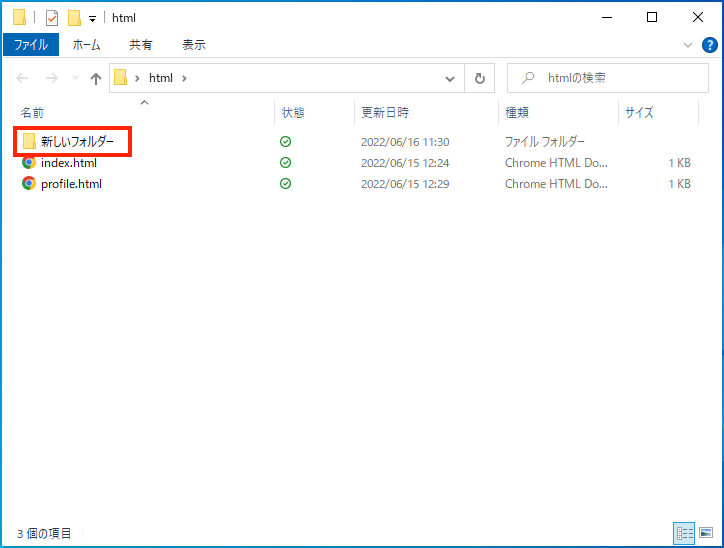
Task: Expand the chevron after html in the address bar
Action: coord(184,78)
